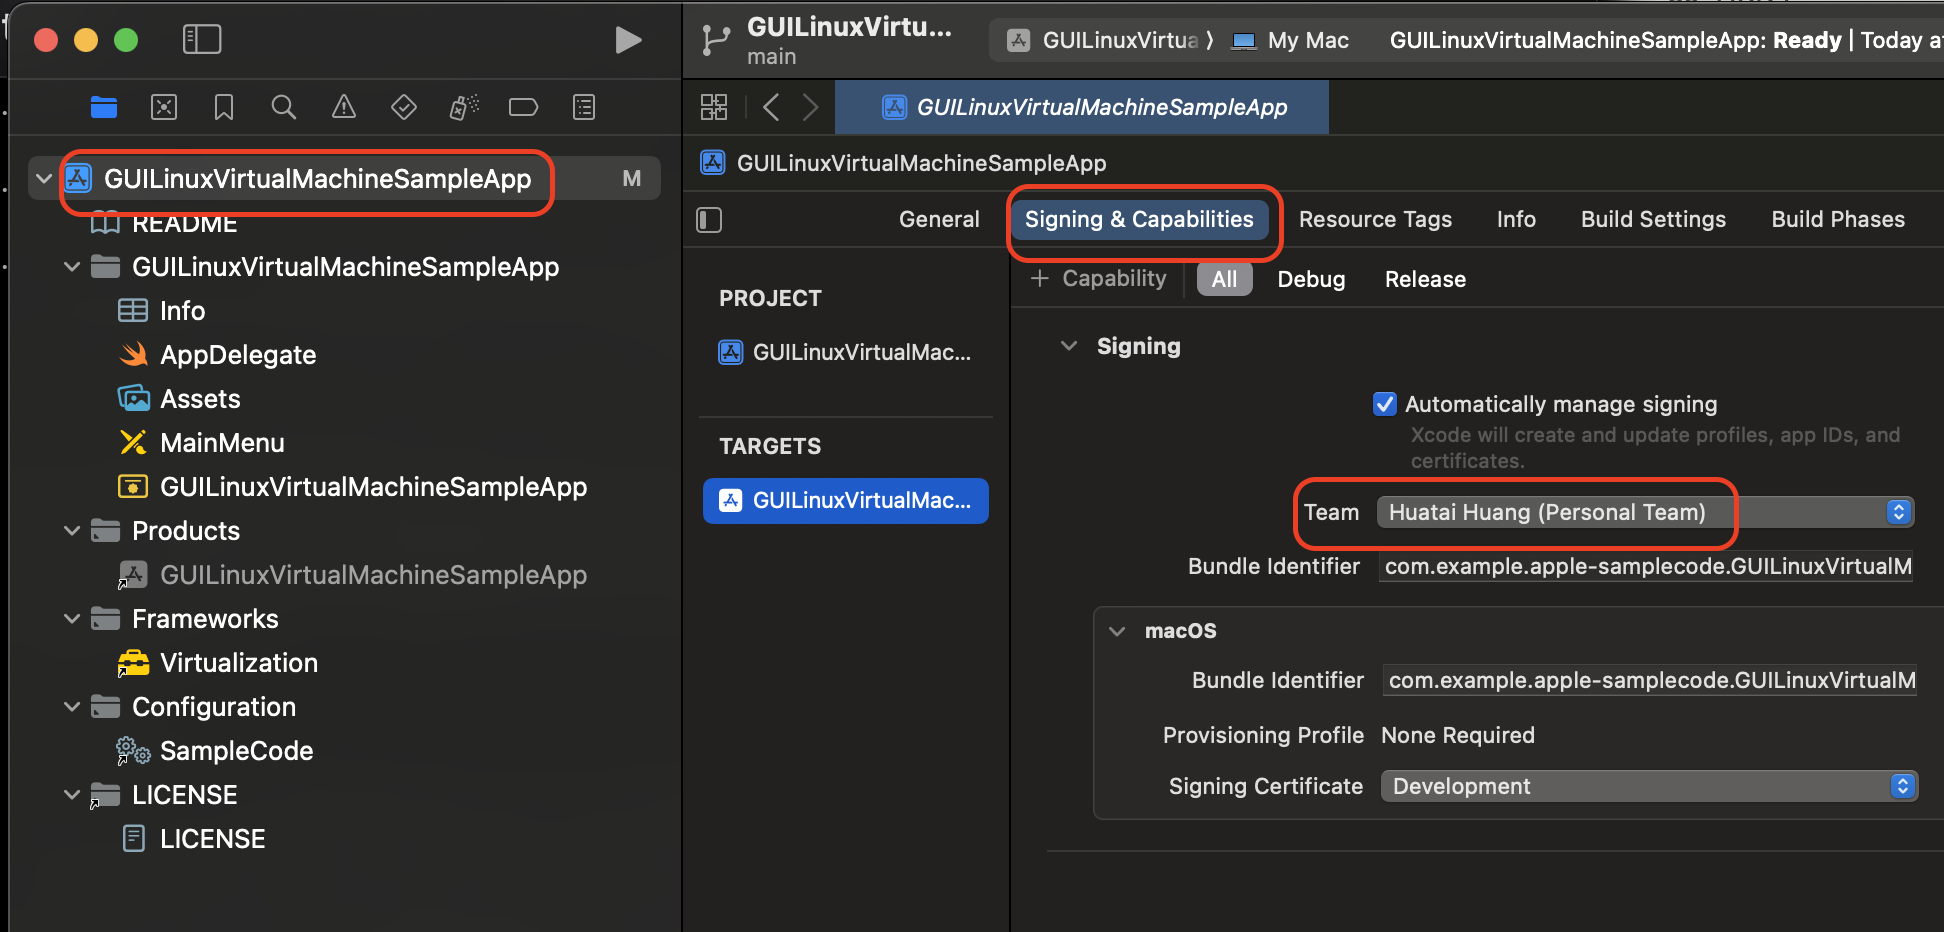Go forward with the right chevron
This screenshot has width=1944, height=932.
pos(810,107)
